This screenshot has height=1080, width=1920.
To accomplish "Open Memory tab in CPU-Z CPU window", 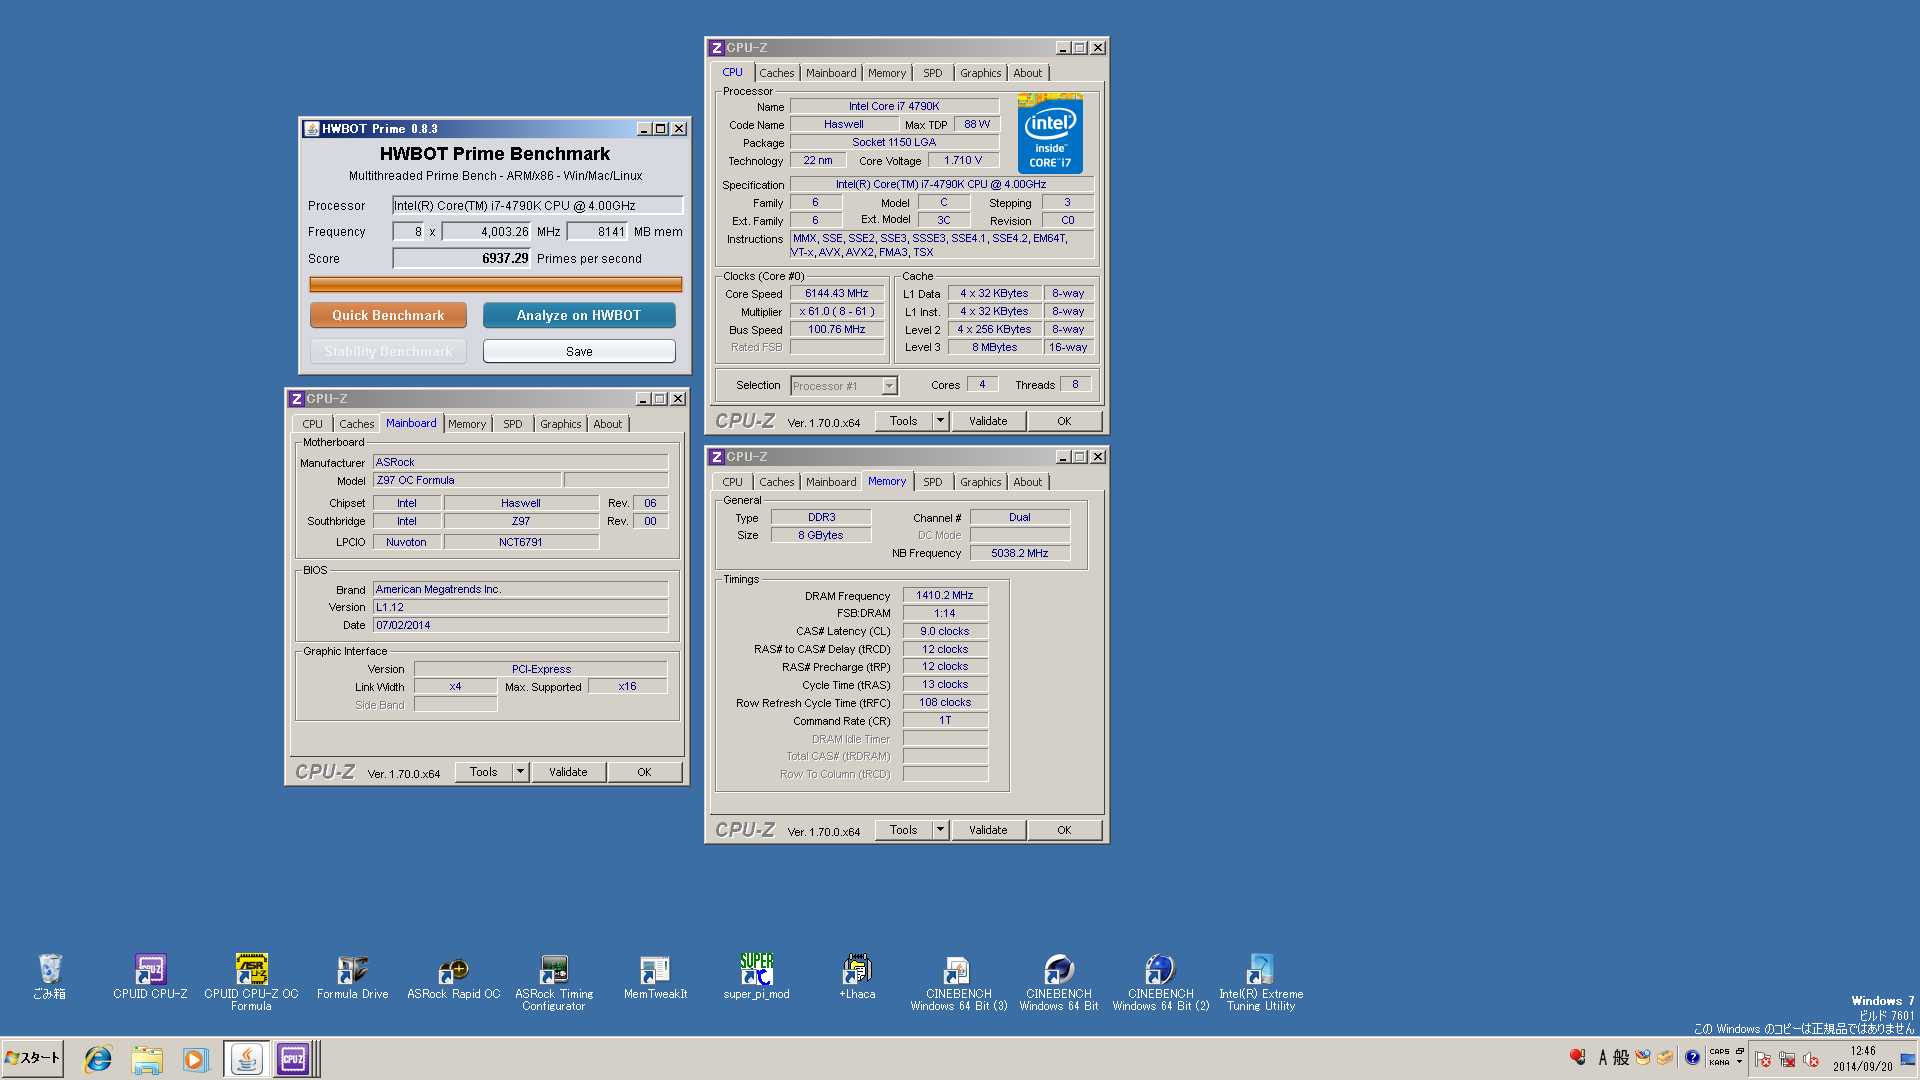I will [886, 73].
